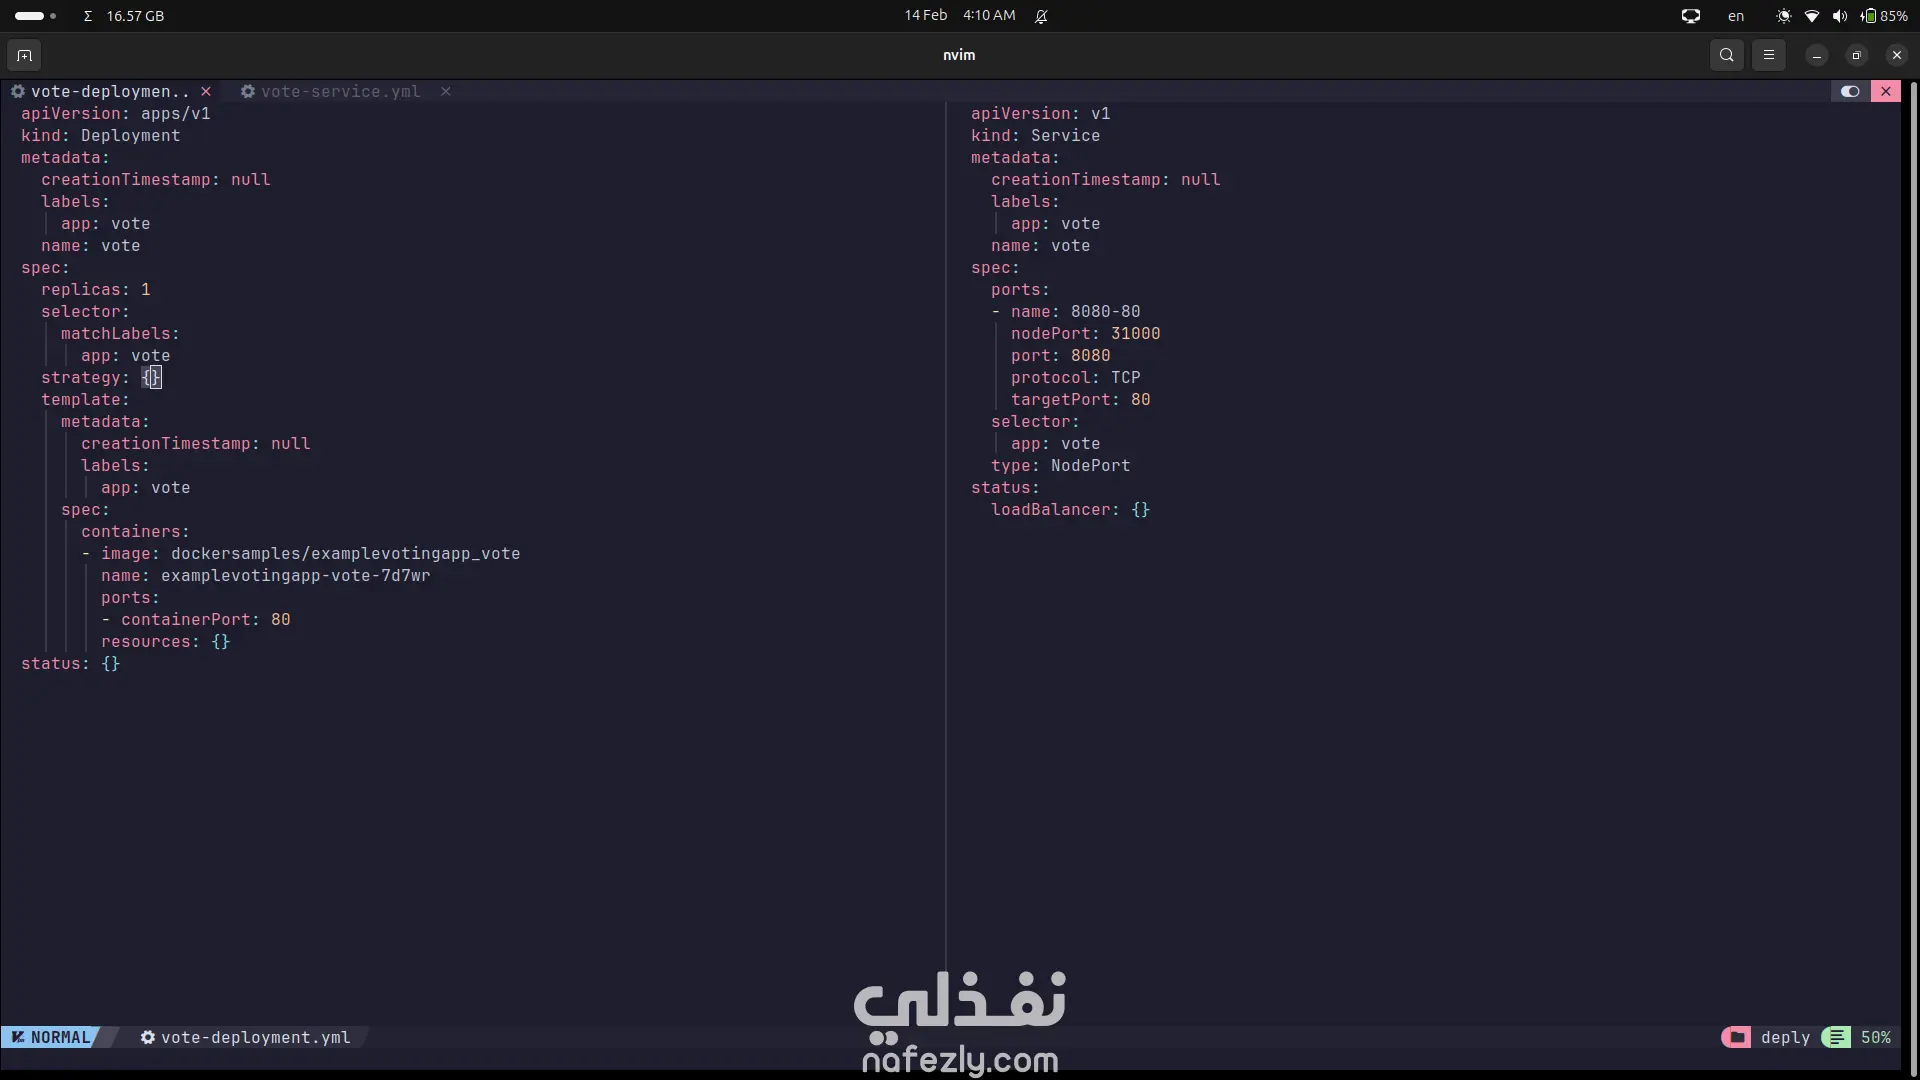Switch to the vote-service.yml tab
The width and height of the screenshot is (1920, 1080).
tap(340, 91)
